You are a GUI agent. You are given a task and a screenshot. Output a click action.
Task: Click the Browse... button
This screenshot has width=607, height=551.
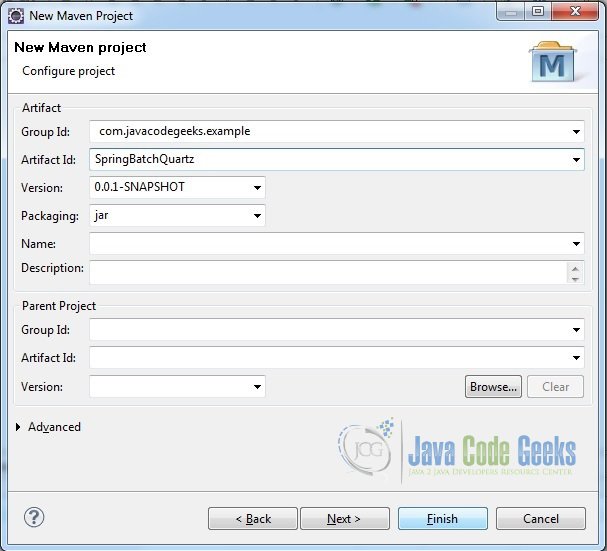493,386
